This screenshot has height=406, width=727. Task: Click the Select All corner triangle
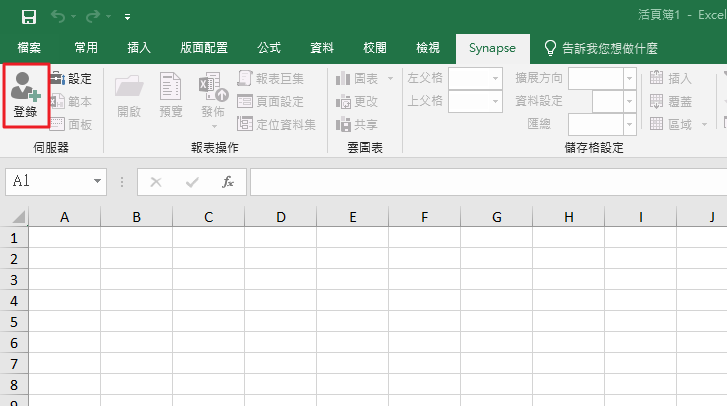tap(18, 218)
